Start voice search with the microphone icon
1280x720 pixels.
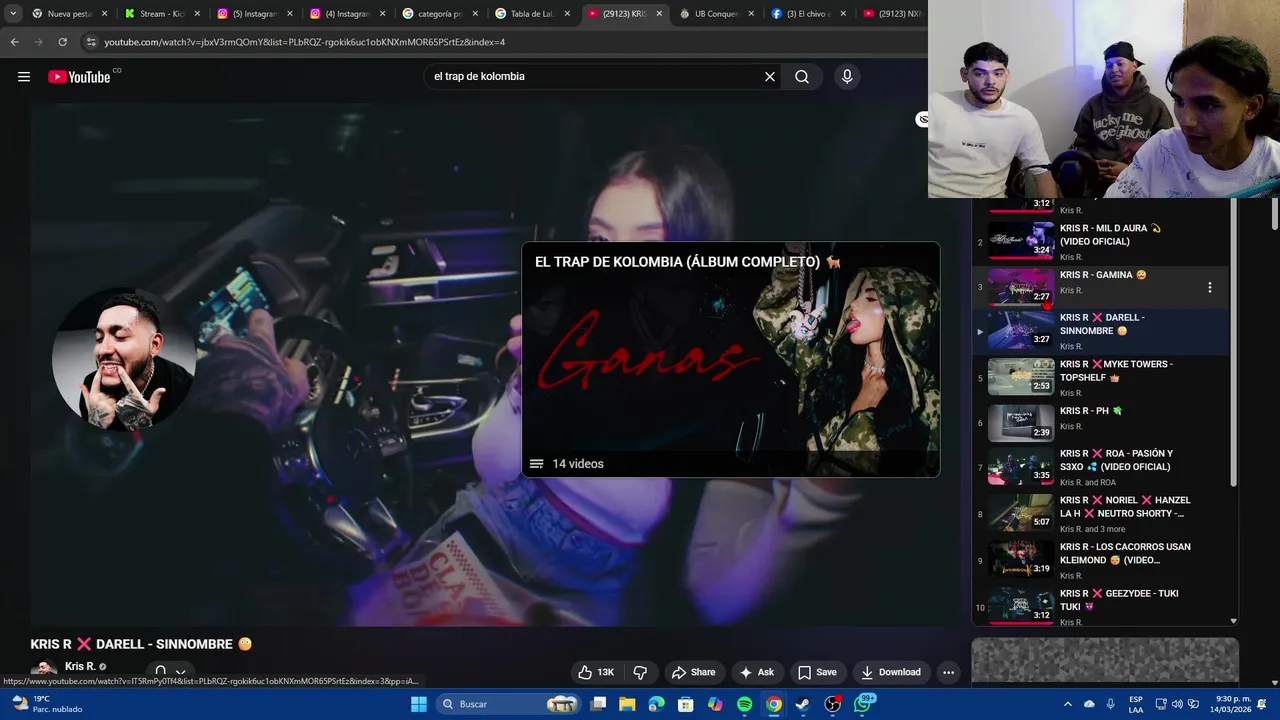tap(847, 77)
